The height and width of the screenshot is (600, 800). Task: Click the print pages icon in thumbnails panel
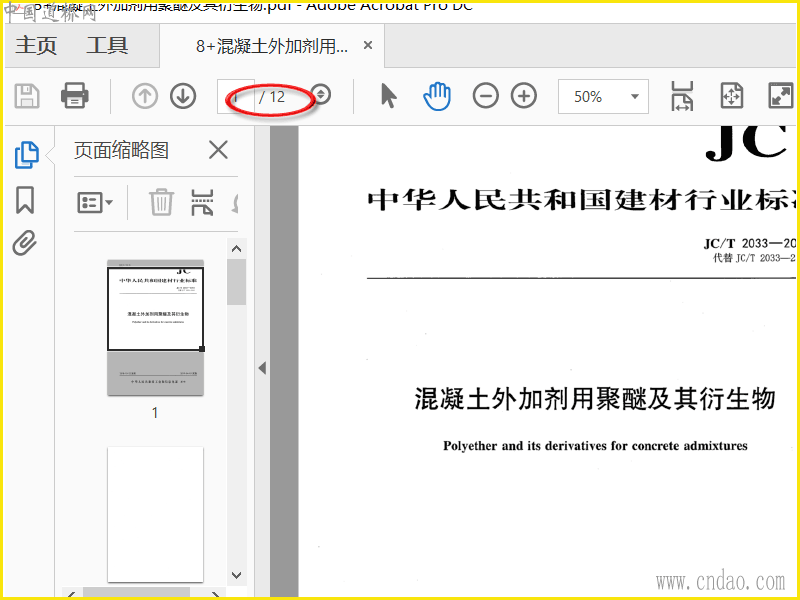202,203
